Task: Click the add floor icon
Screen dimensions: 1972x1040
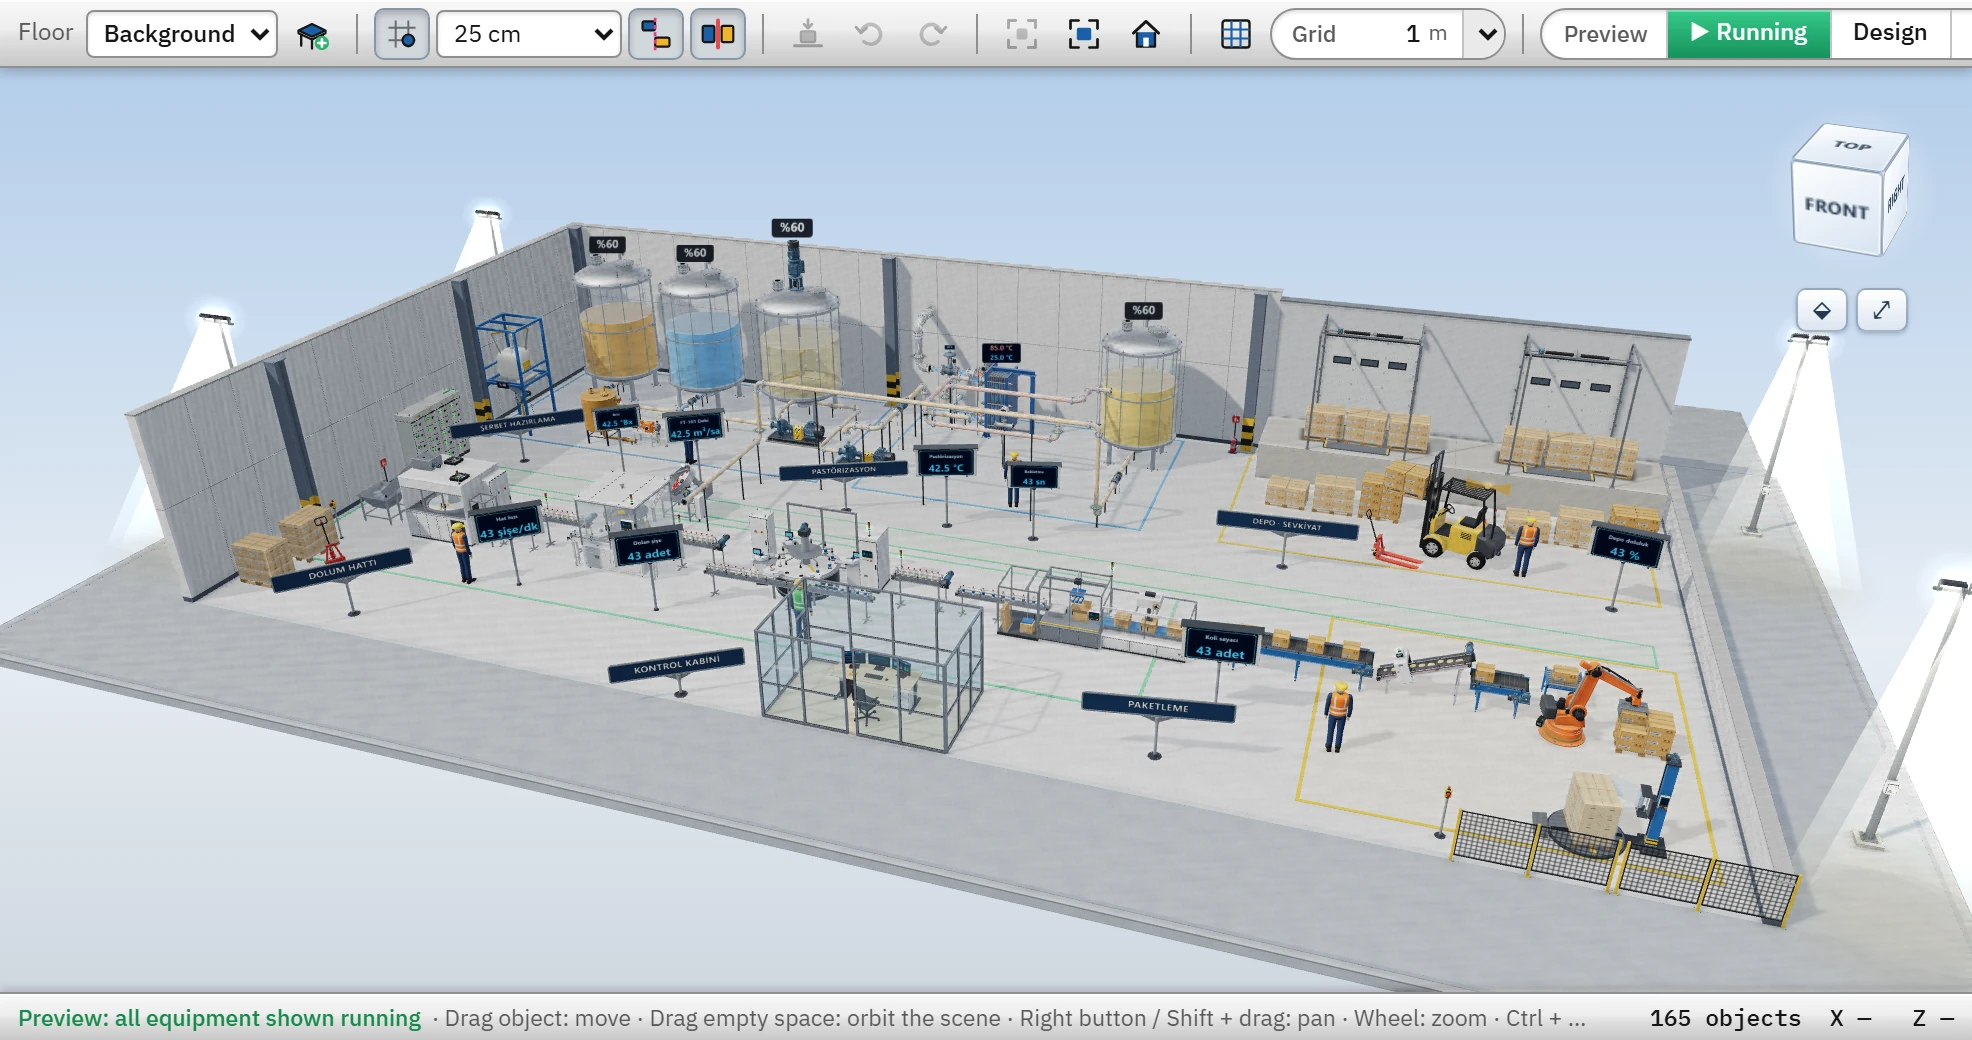Action: 313,35
